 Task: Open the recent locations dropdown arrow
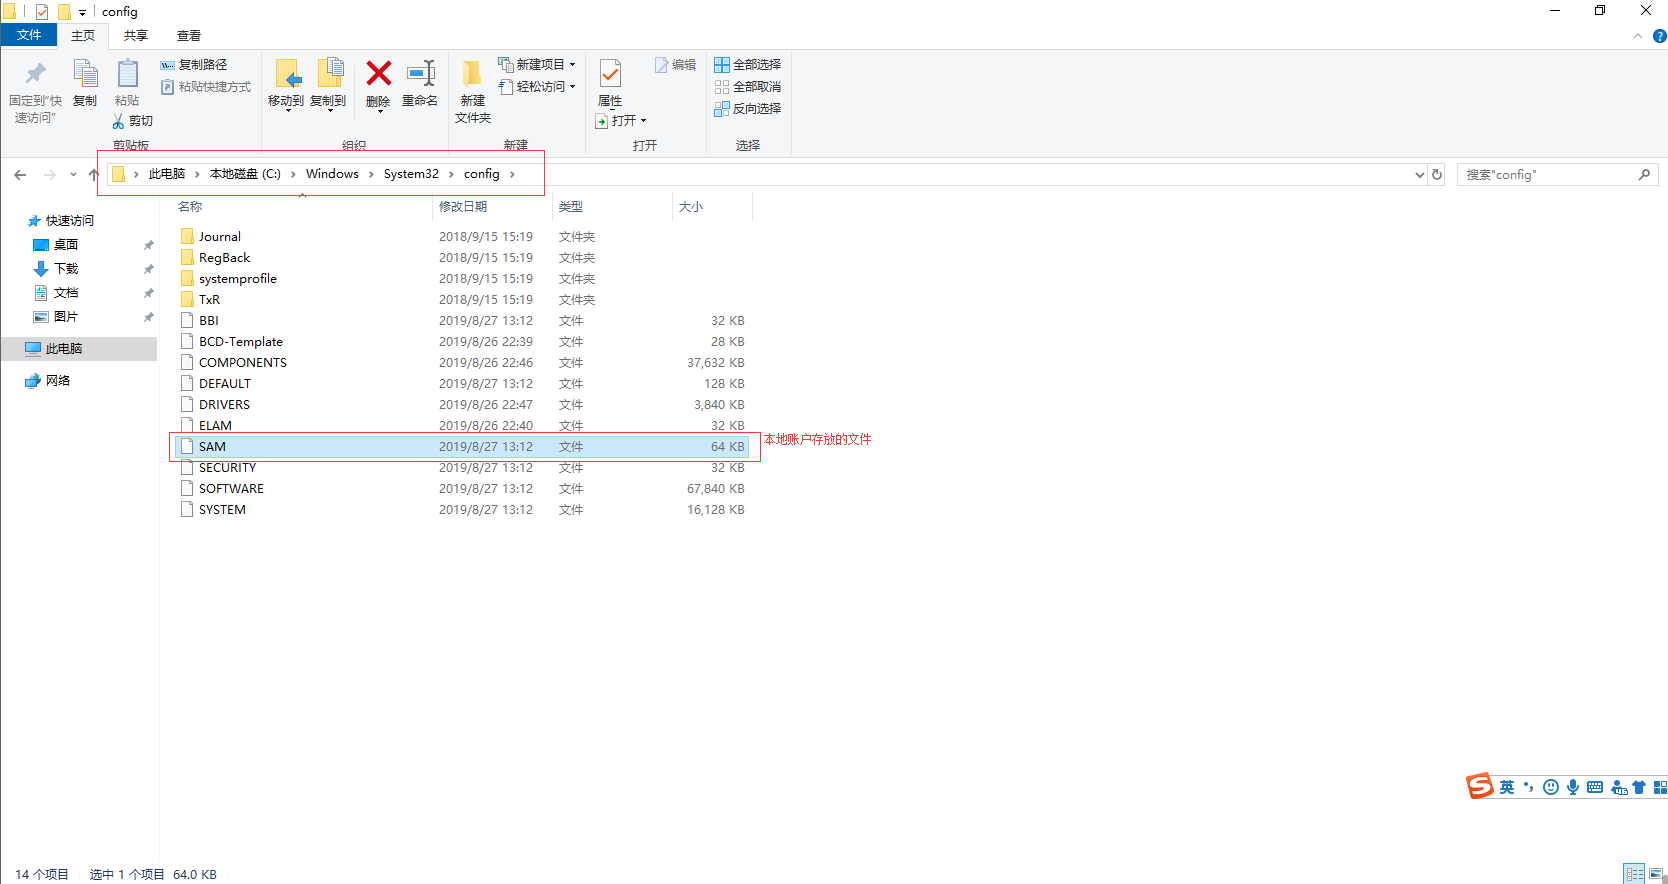pos(73,174)
